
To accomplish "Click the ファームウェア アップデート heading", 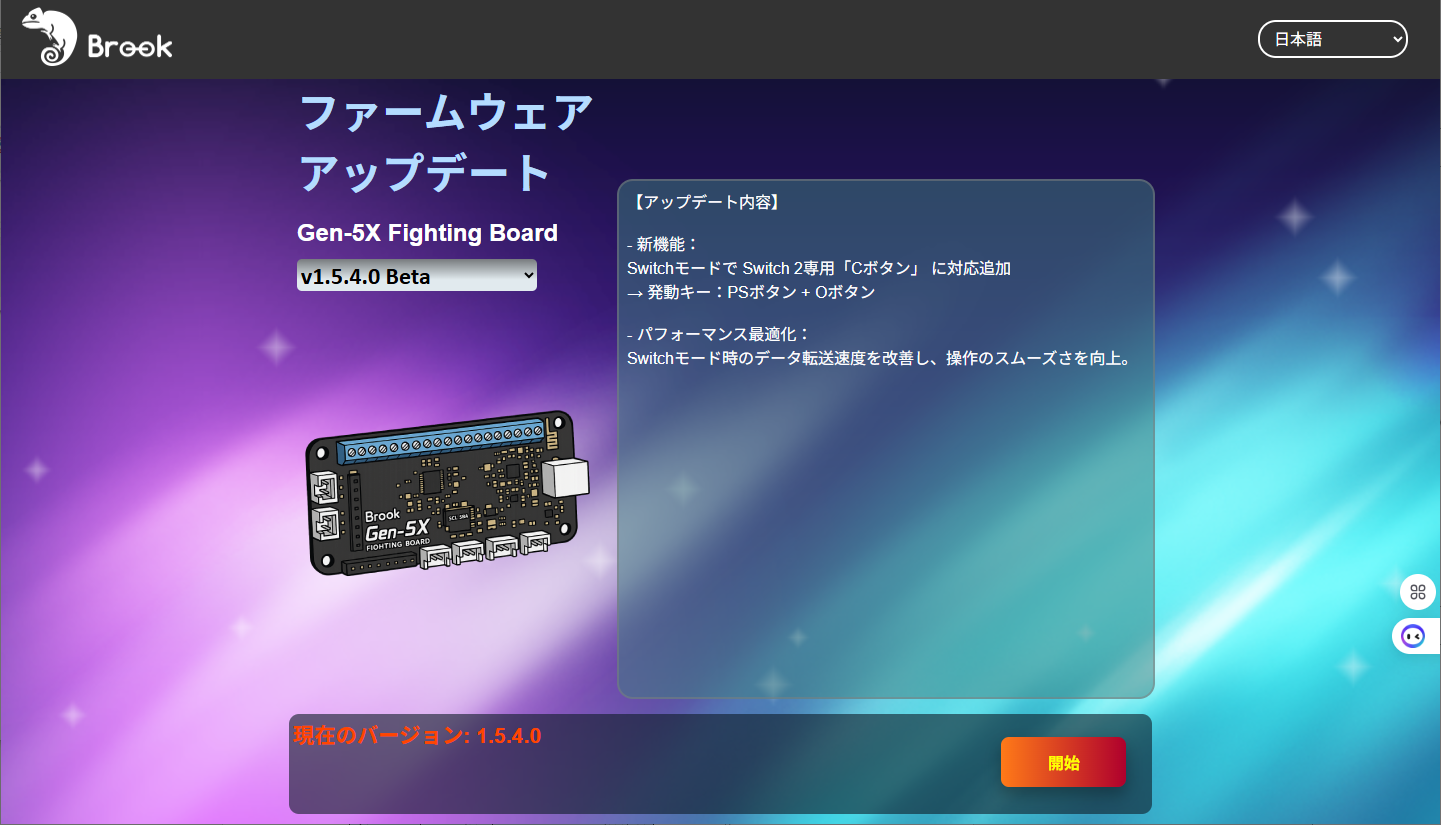I will (x=447, y=142).
